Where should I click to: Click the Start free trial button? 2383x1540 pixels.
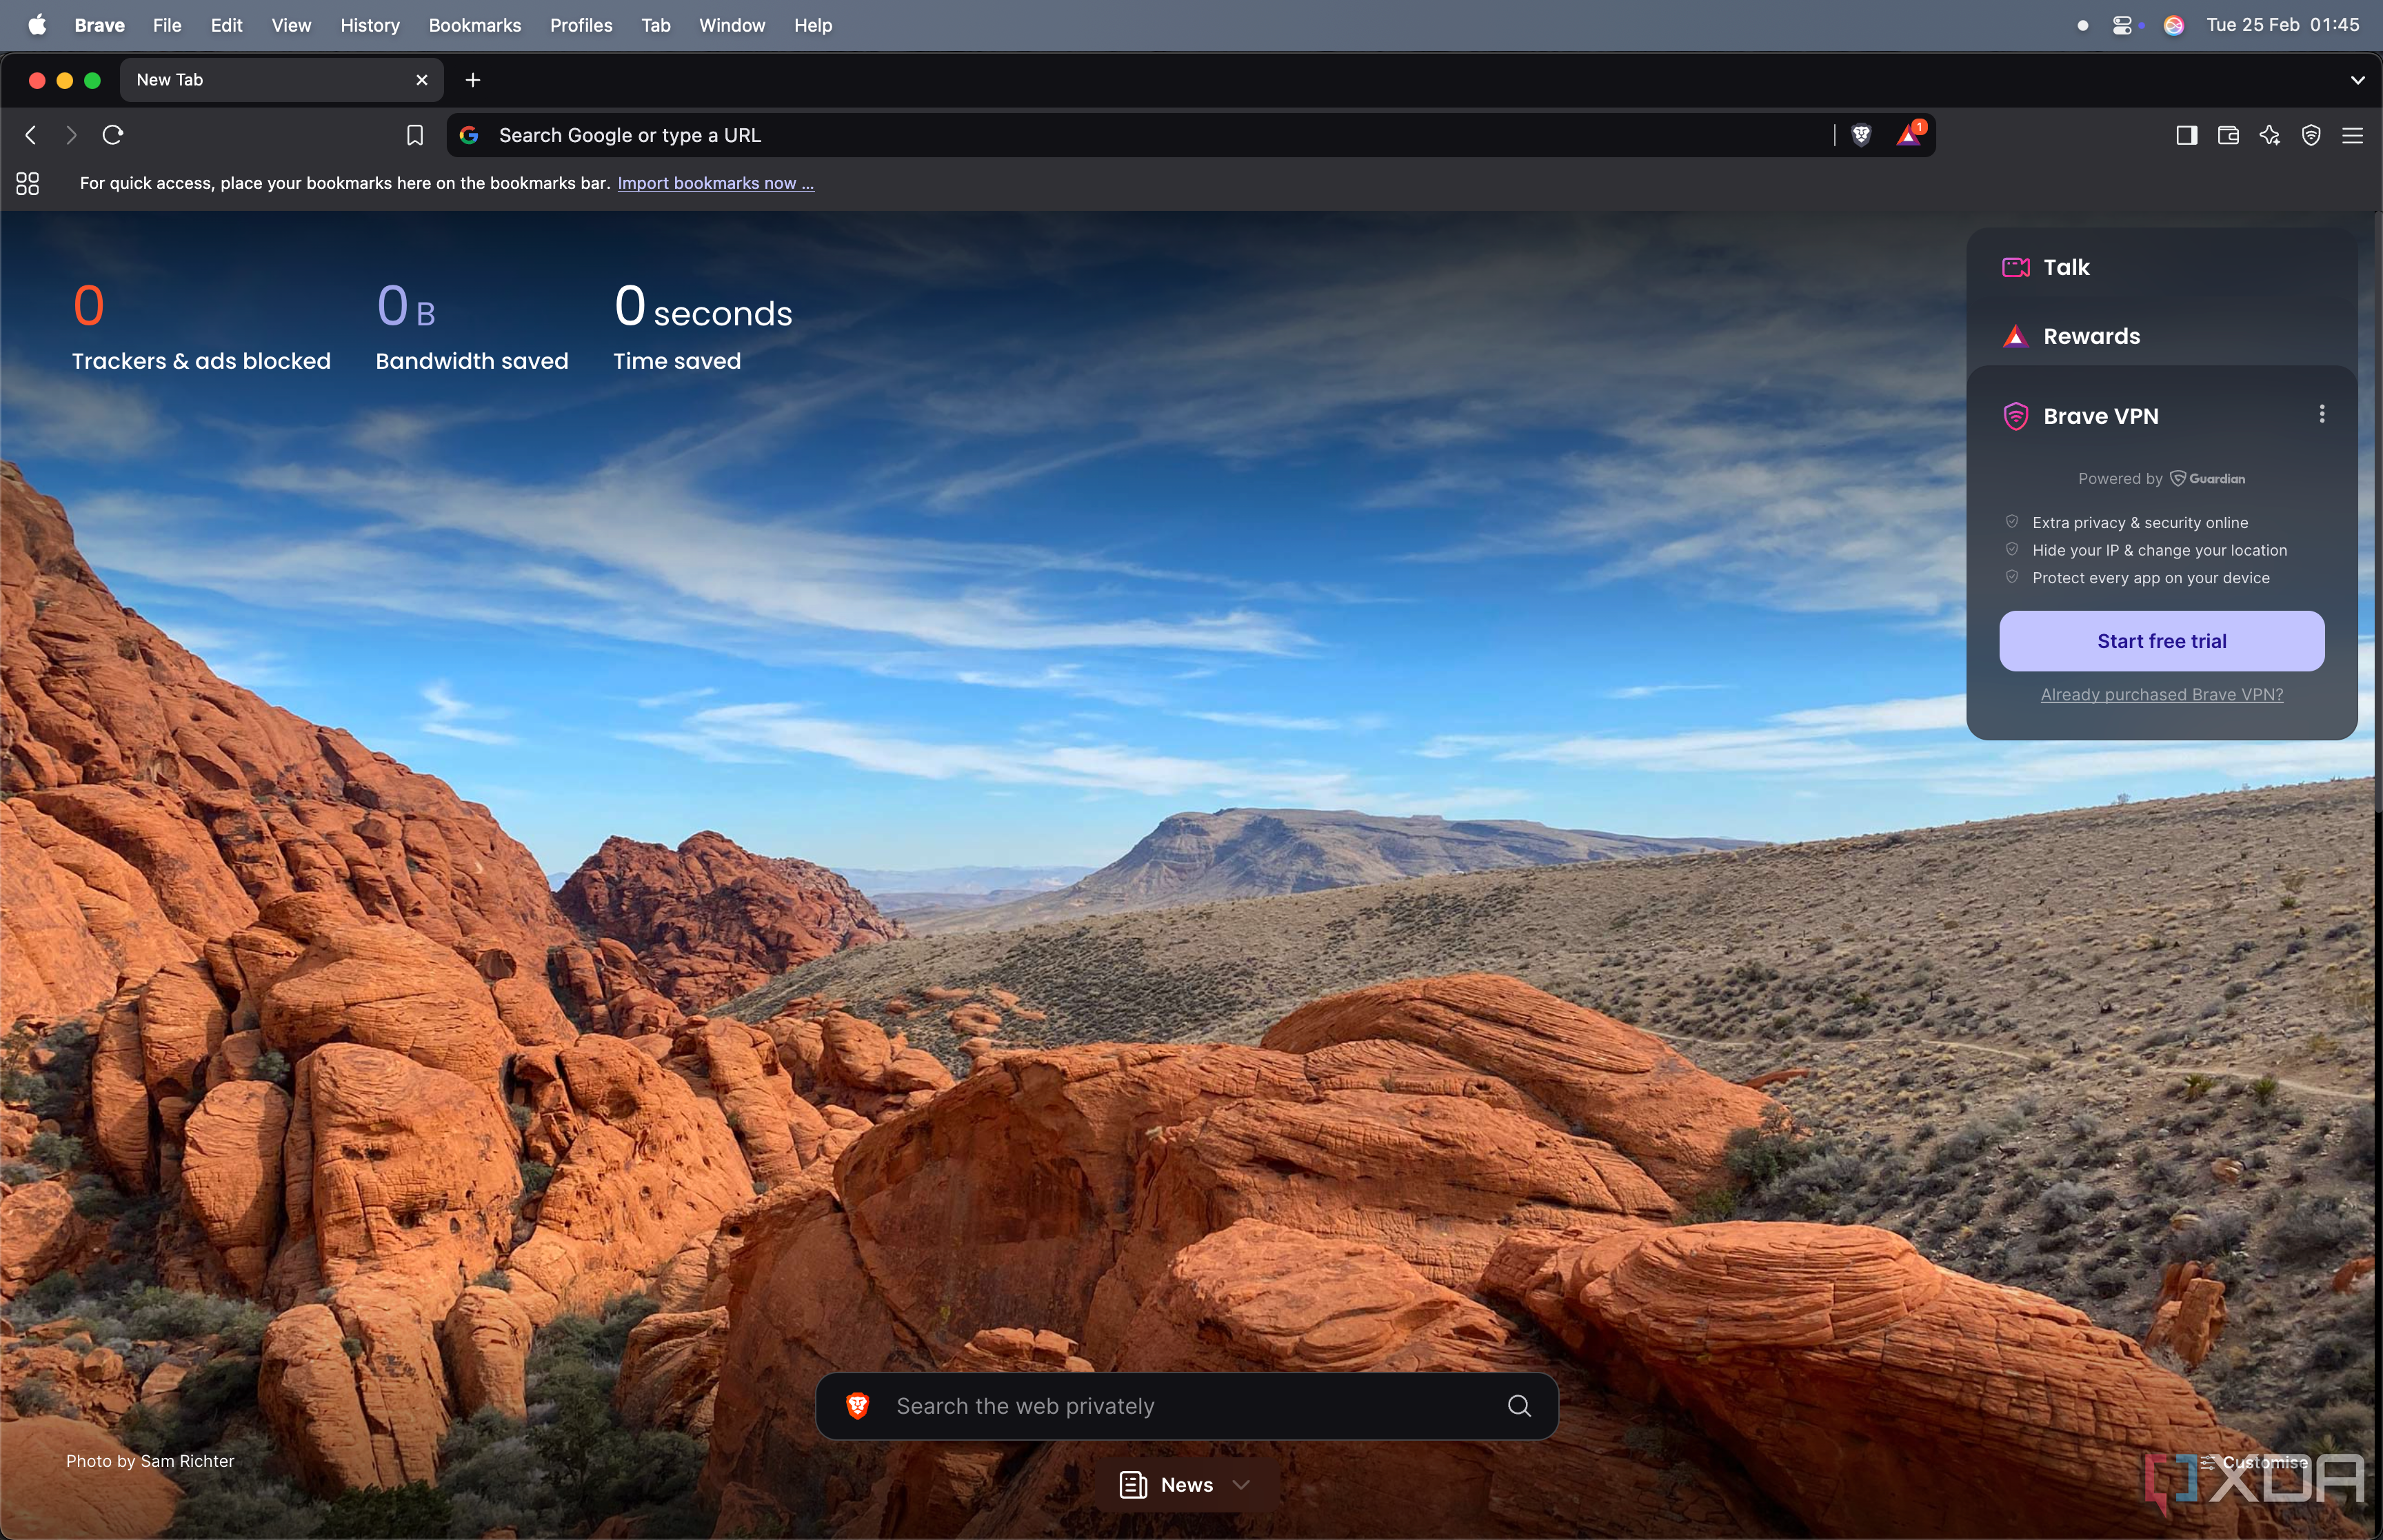[2162, 640]
